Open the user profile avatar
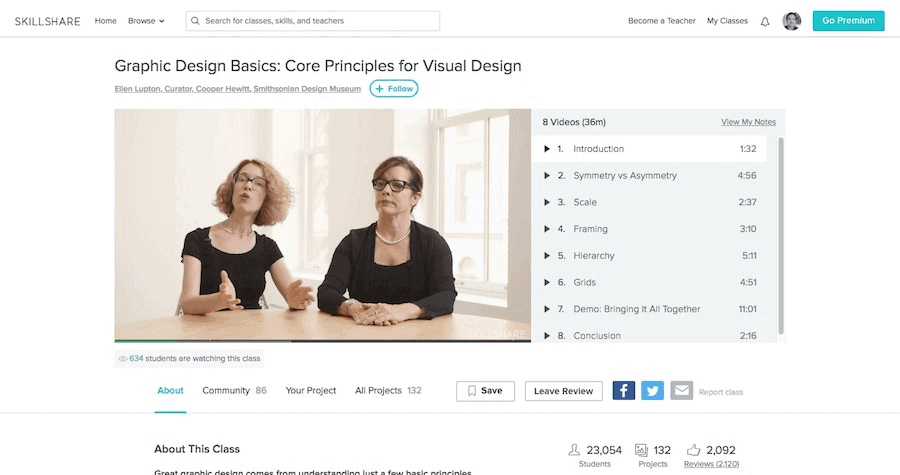The height and width of the screenshot is (475, 900). tap(792, 21)
